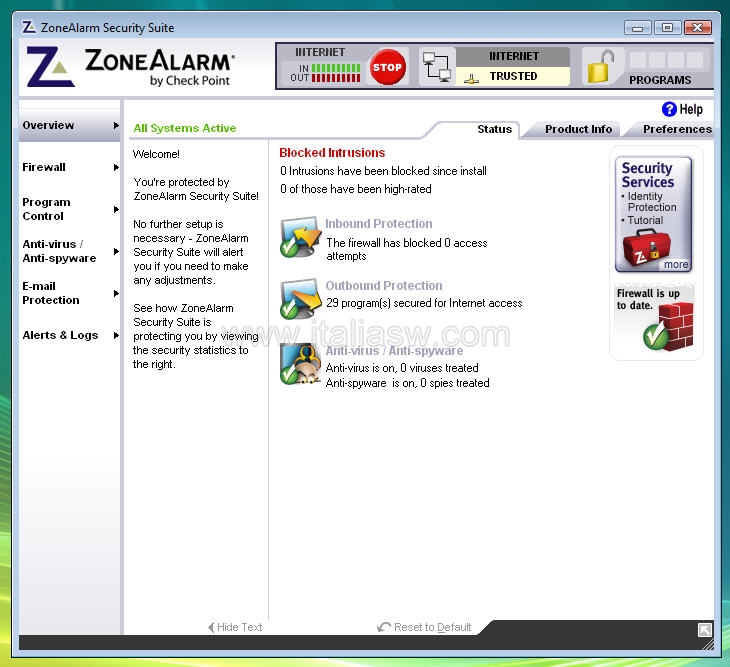Switch to the Status tab
This screenshot has width=730, height=667.
click(x=494, y=129)
